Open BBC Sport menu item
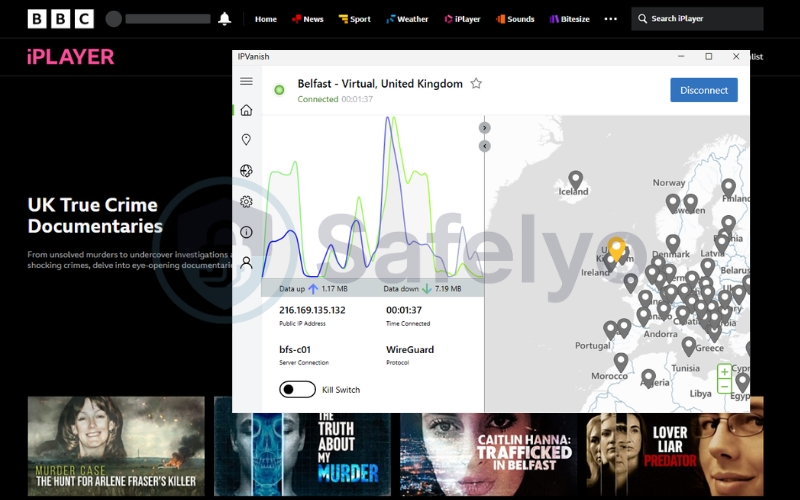 click(355, 19)
